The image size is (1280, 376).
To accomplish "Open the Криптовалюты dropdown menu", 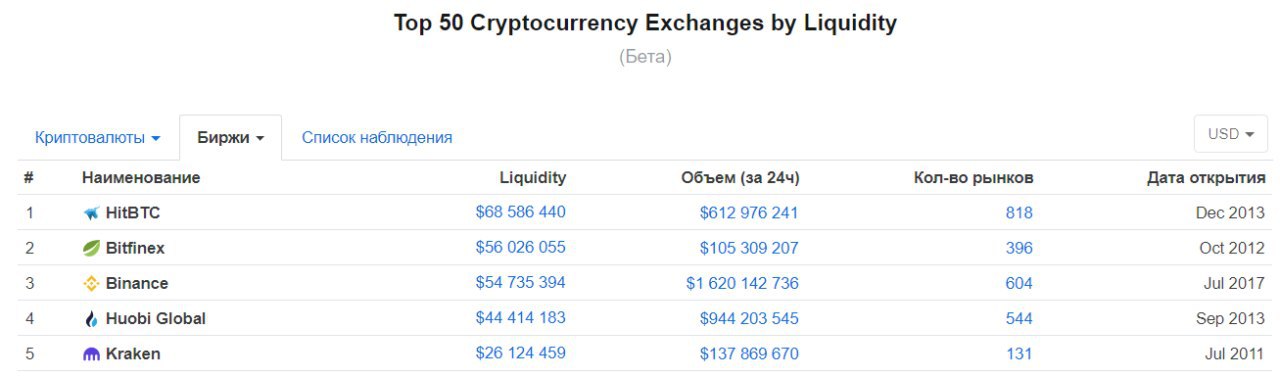I will coord(97,138).
